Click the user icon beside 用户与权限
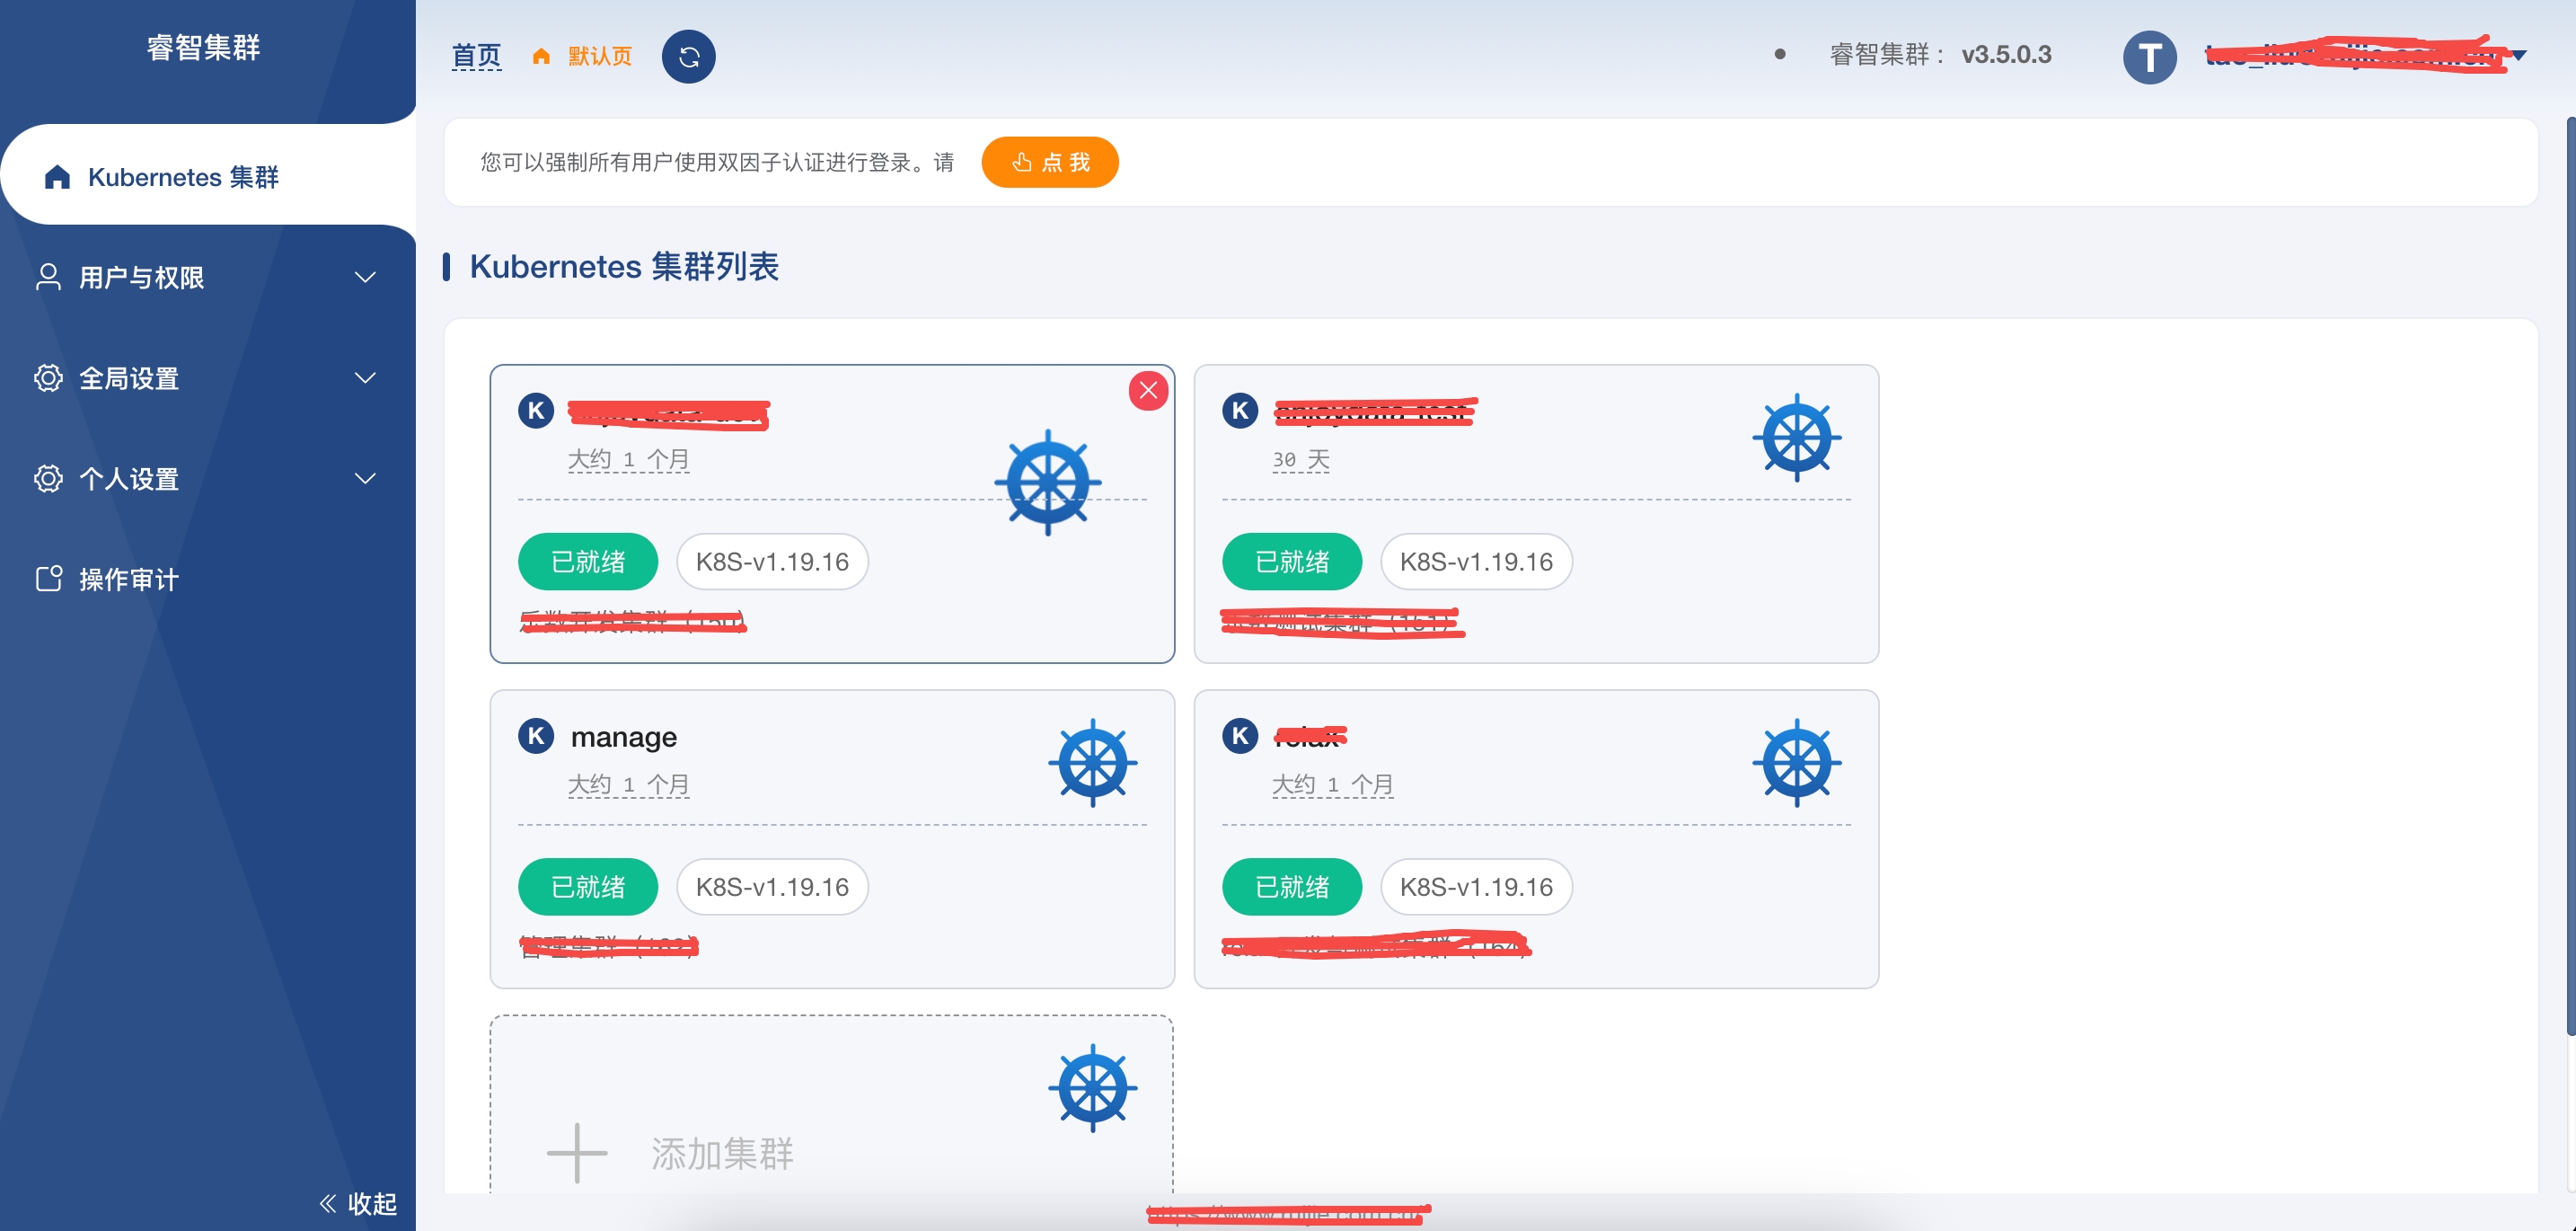2576x1231 pixels. [48, 277]
